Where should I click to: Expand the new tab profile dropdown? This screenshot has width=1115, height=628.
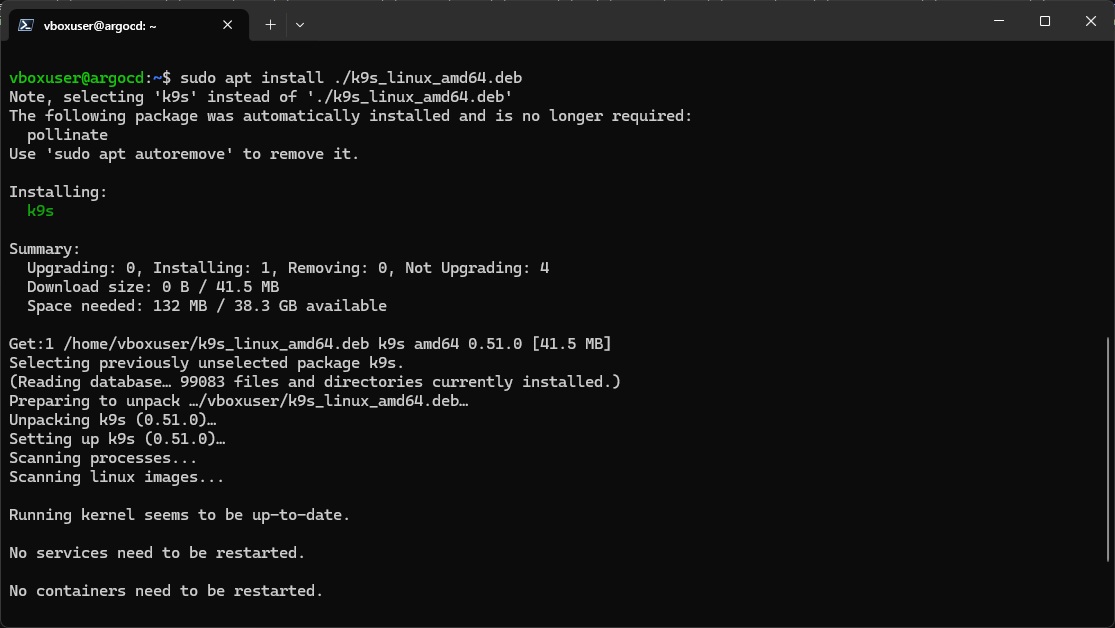click(300, 25)
